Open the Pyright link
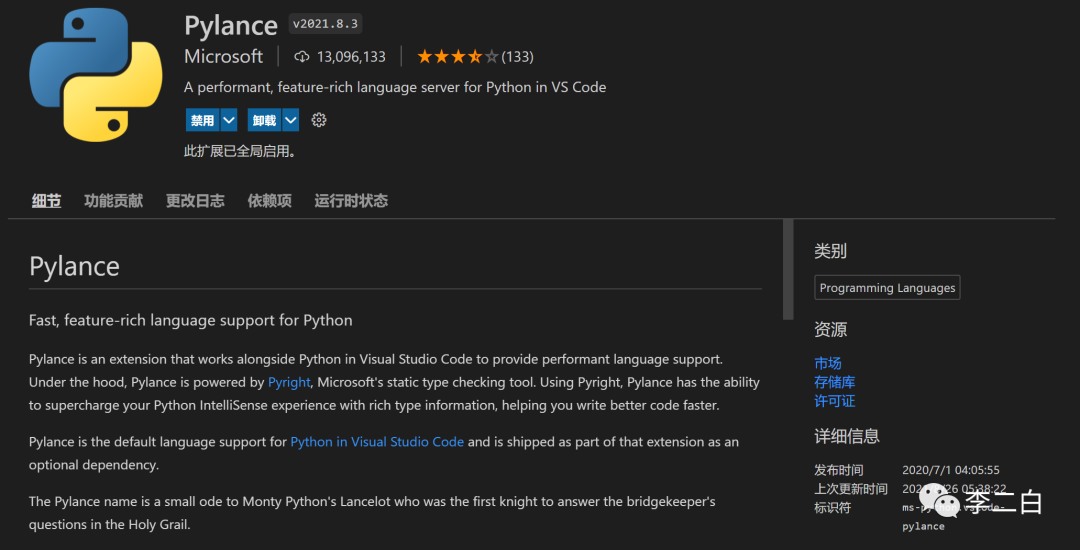The image size is (1080, 550). 290,382
